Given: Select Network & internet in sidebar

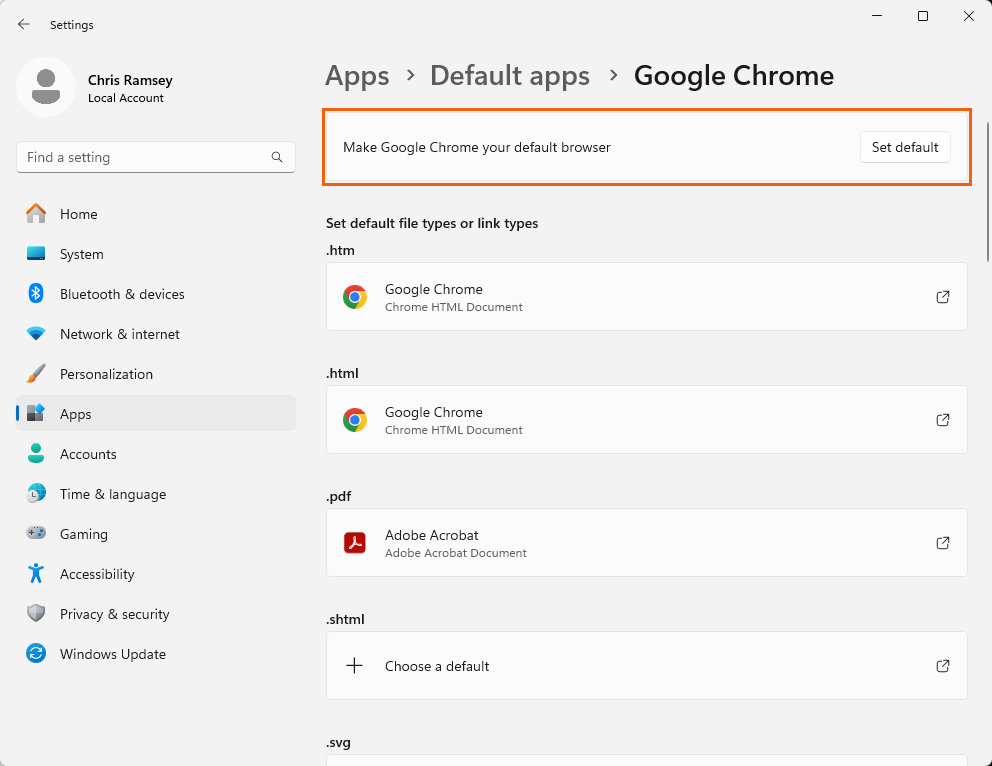Looking at the screenshot, I should tap(156, 333).
